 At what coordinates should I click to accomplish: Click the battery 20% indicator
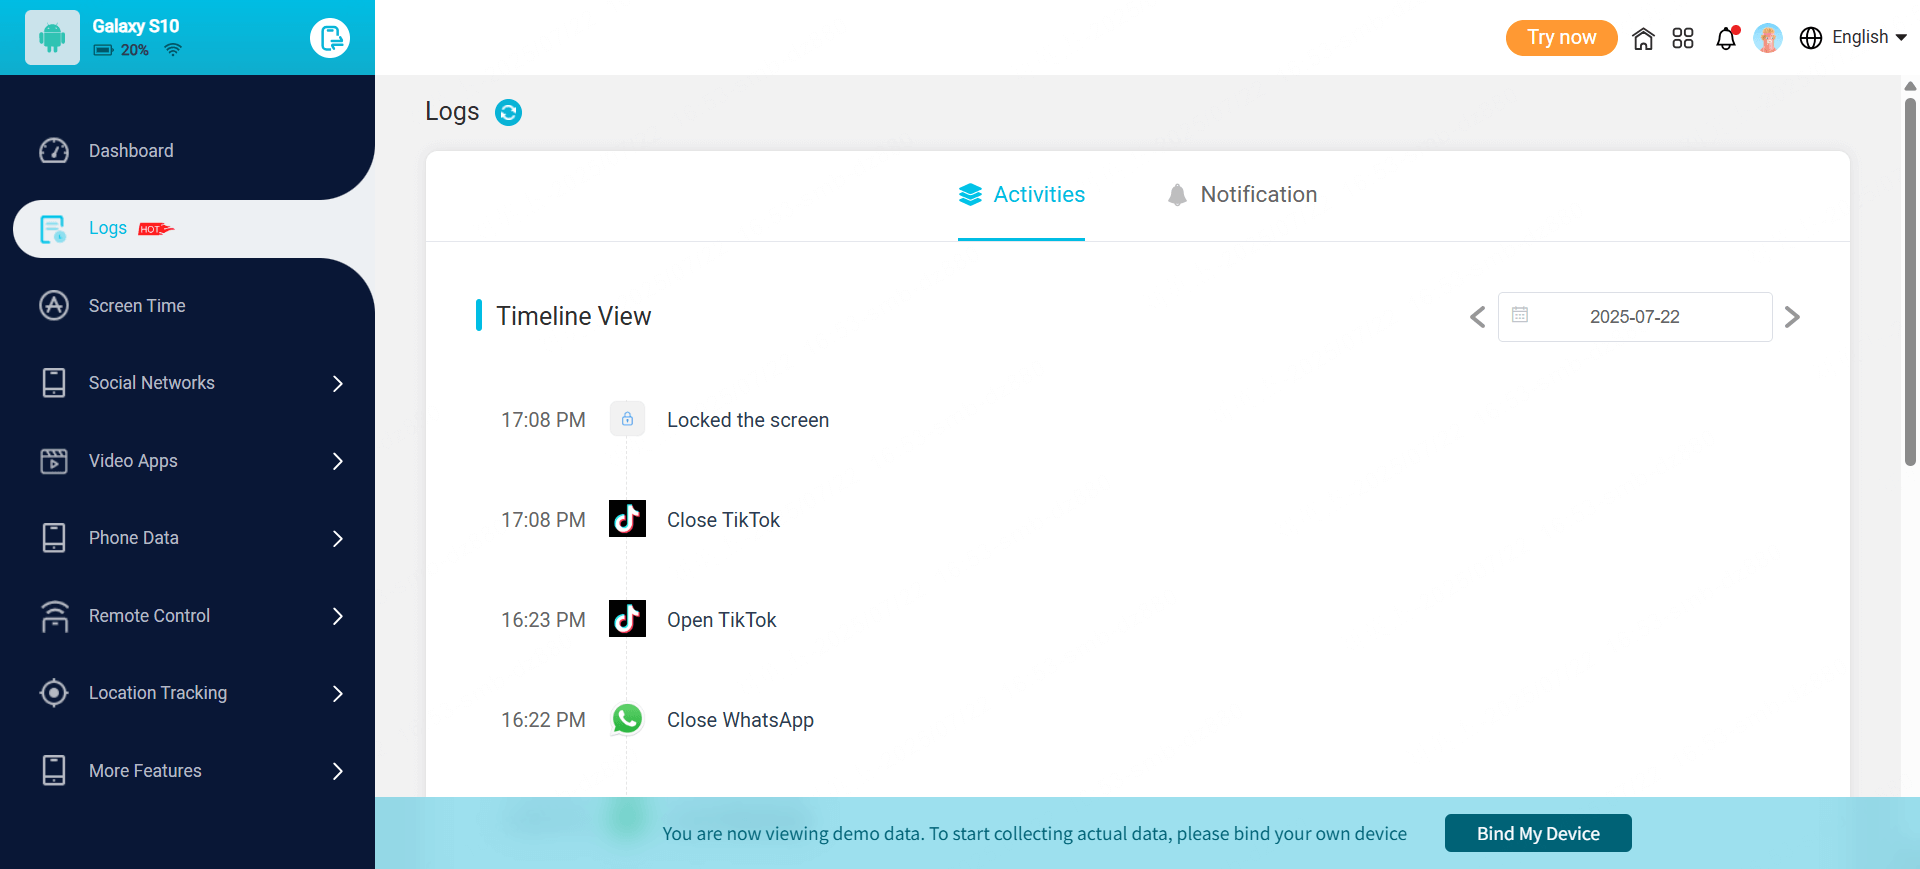(x=121, y=50)
